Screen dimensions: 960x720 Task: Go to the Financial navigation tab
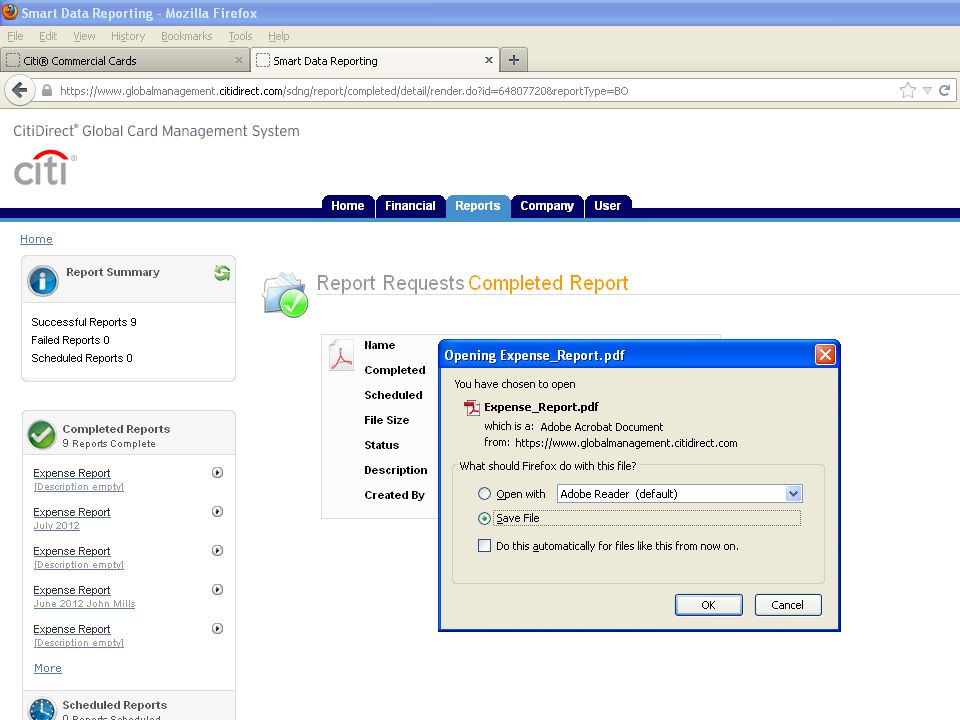pos(410,206)
